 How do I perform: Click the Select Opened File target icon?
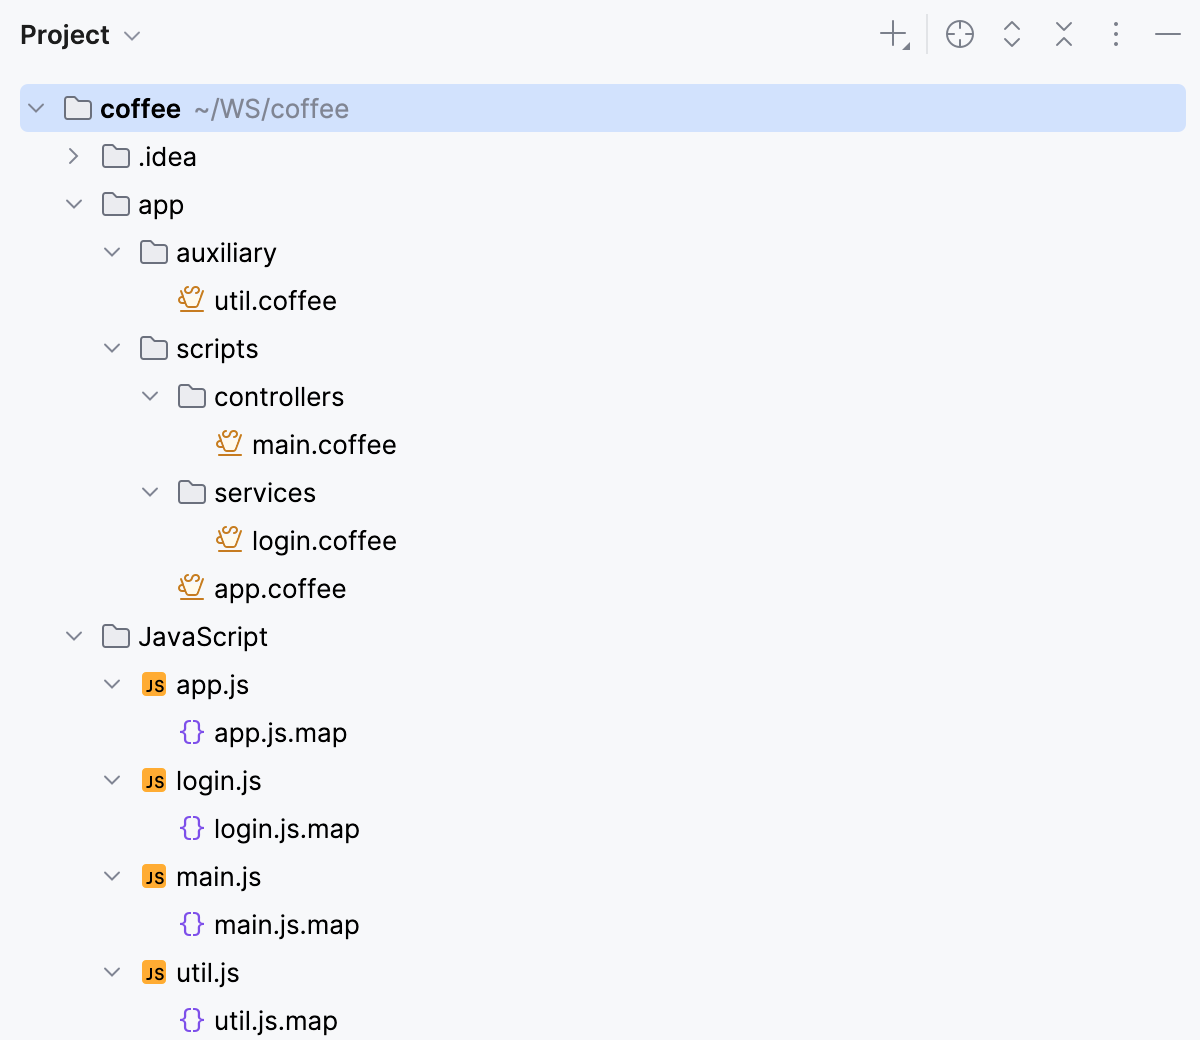point(959,33)
